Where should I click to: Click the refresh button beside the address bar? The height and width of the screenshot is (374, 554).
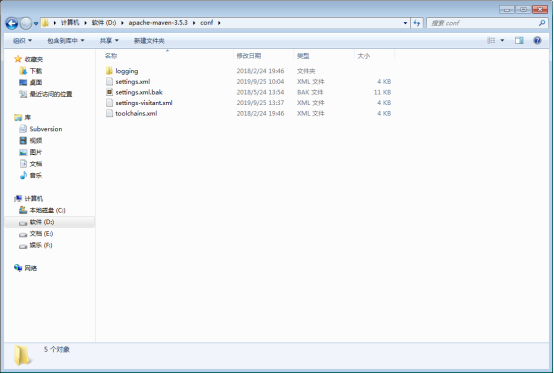click(417, 23)
